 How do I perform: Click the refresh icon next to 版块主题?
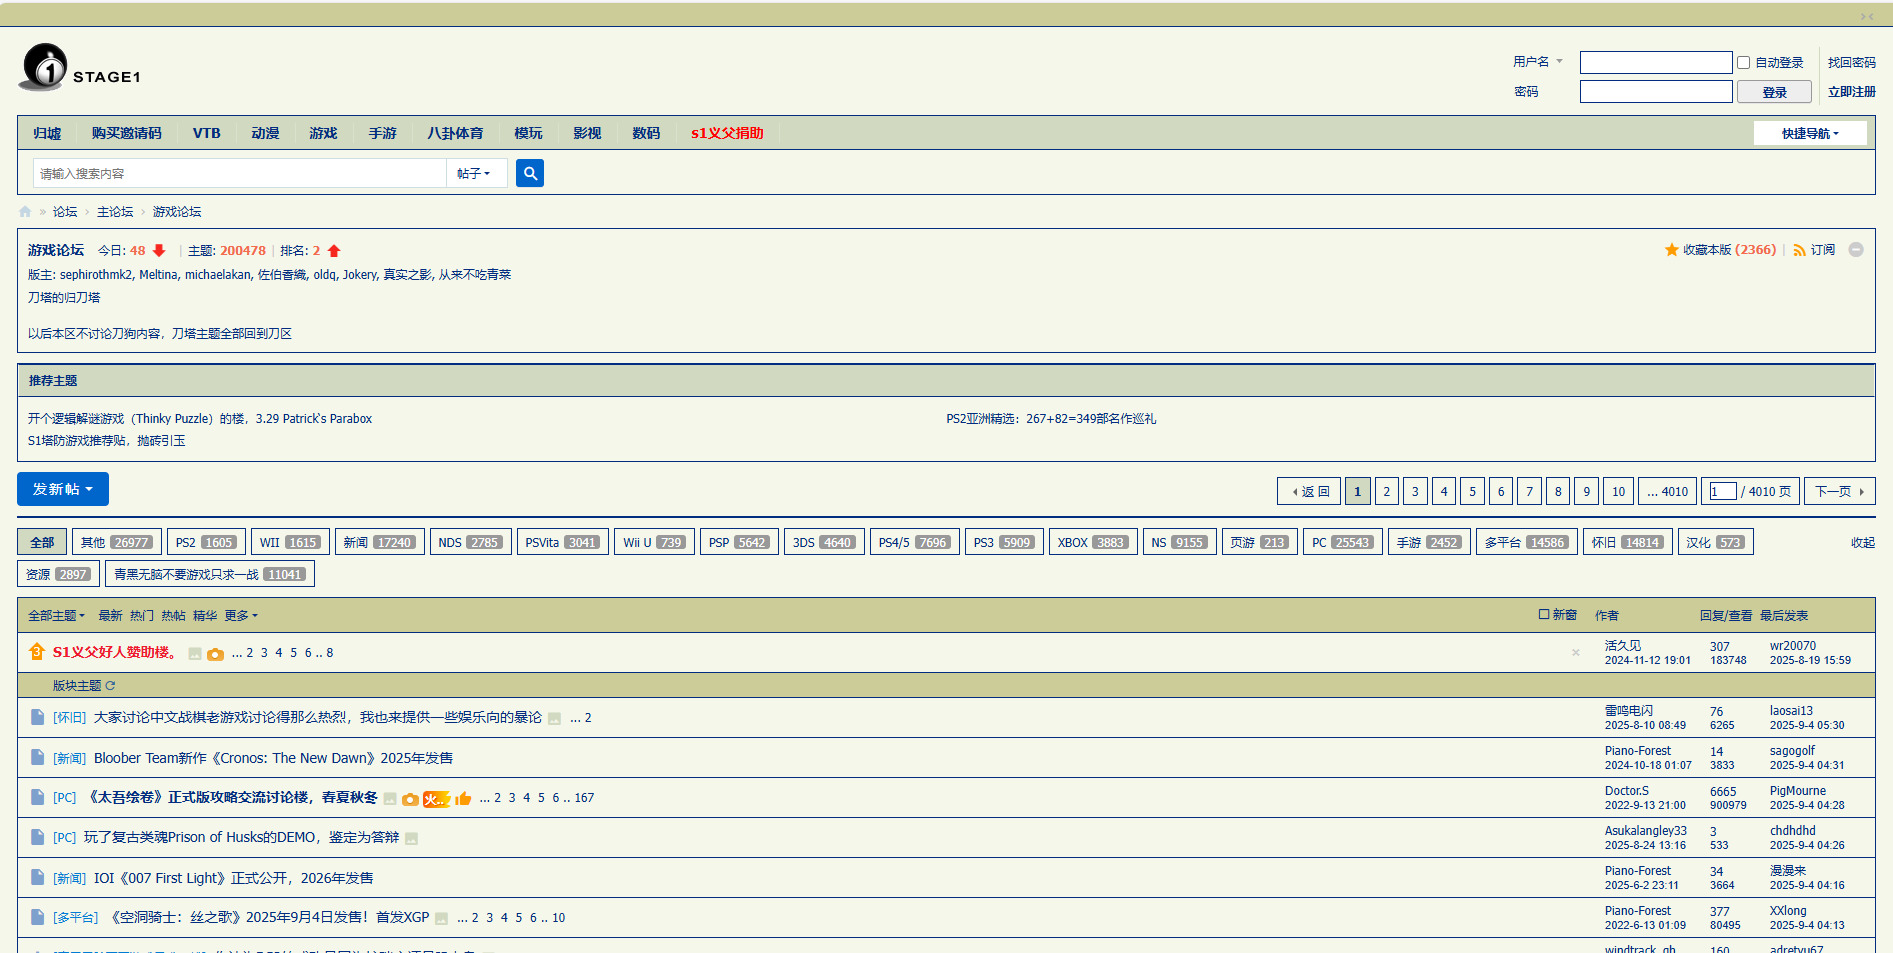click(110, 686)
